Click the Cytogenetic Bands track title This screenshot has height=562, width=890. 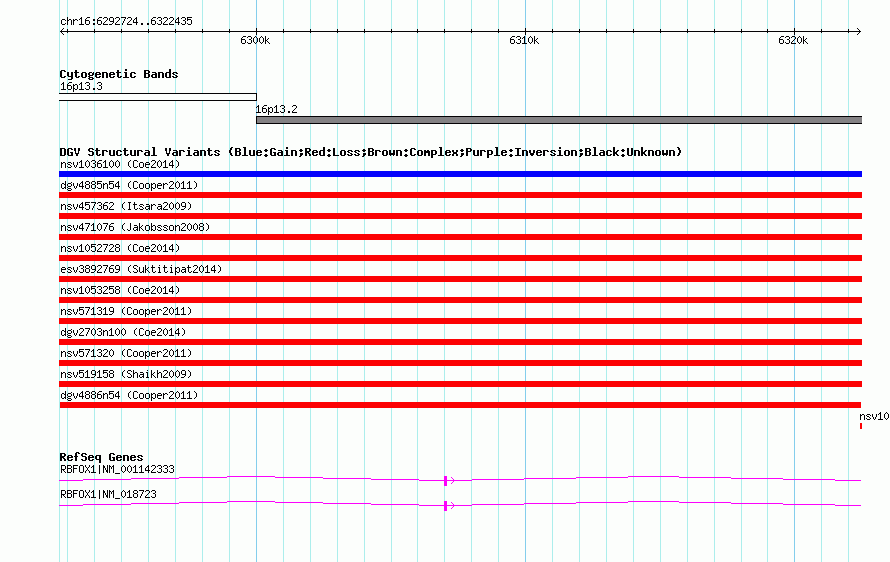(119, 74)
